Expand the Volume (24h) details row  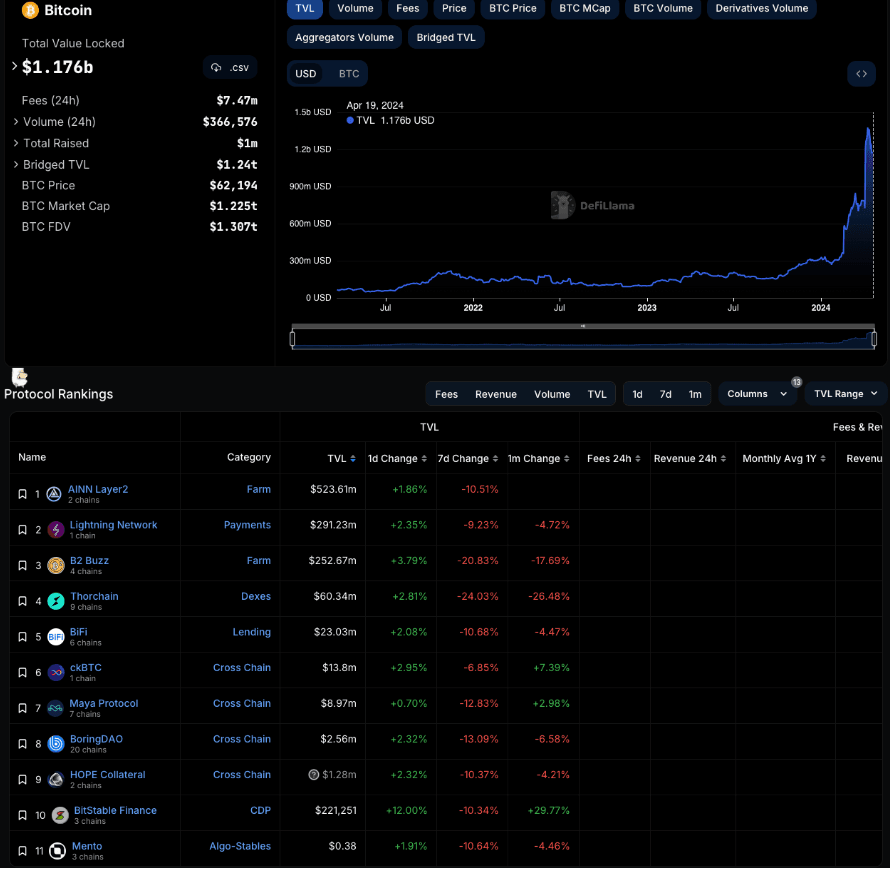[x=15, y=122]
